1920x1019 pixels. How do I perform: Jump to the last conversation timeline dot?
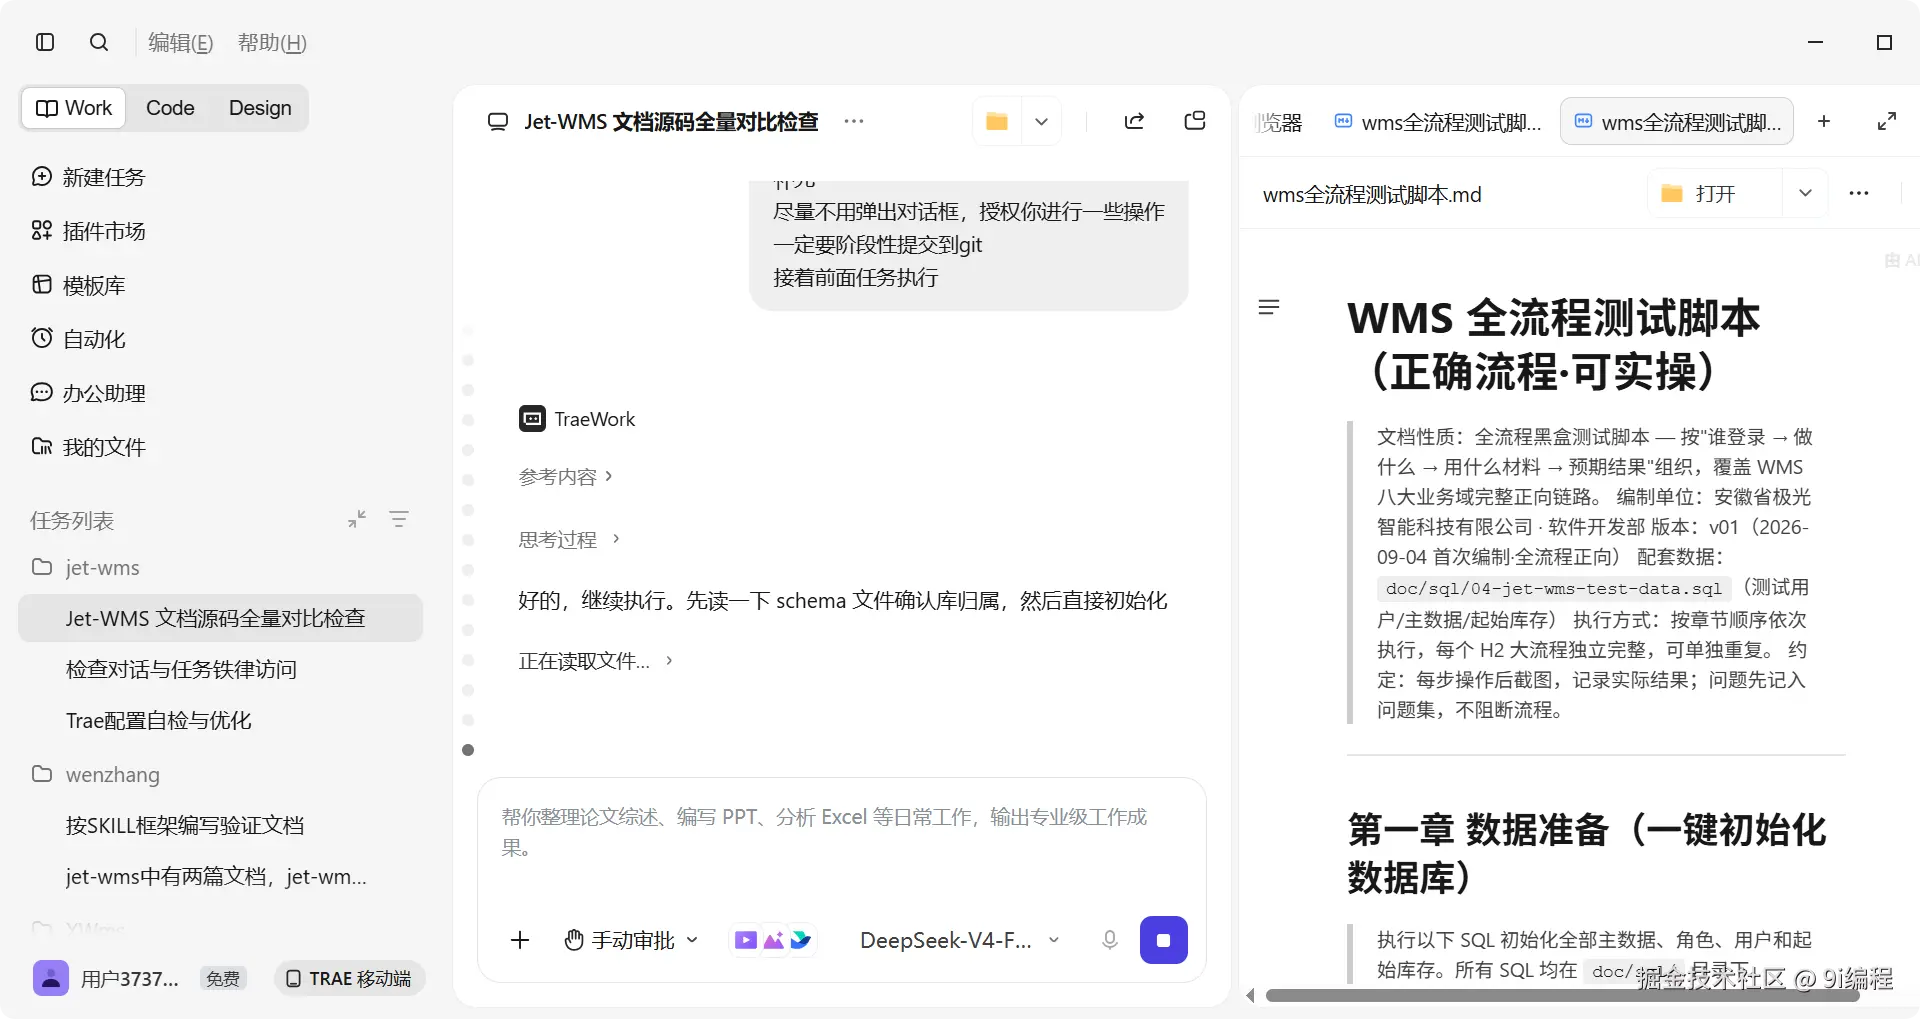(x=468, y=750)
